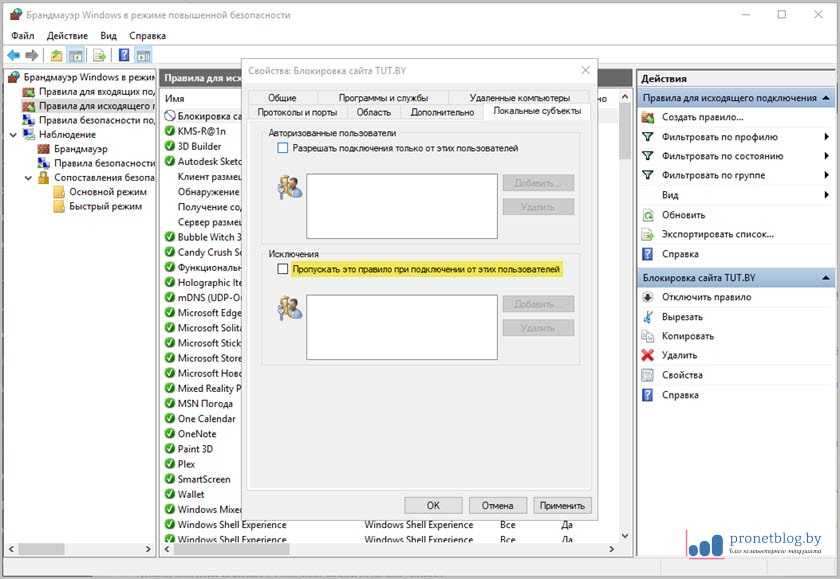Click the Обновить refresh icon
This screenshot has height=579, width=840.
[648, 215]
